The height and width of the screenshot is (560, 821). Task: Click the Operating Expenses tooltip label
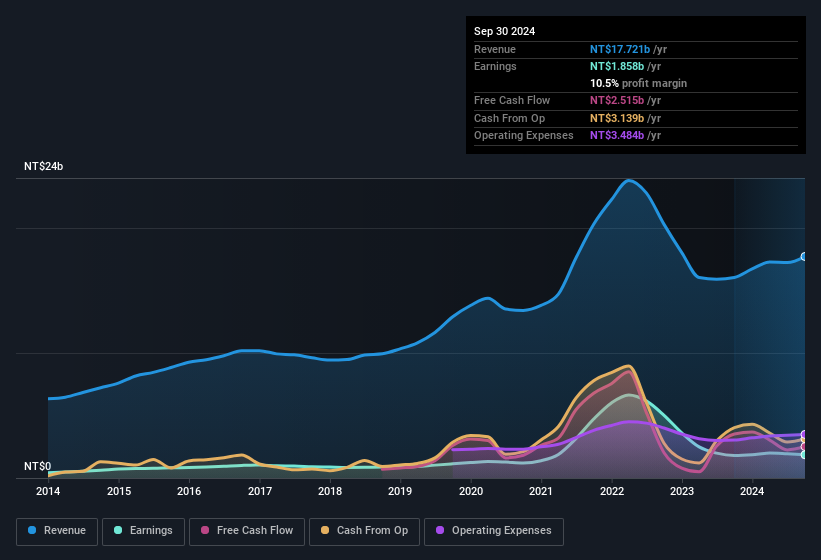(524, 135)
